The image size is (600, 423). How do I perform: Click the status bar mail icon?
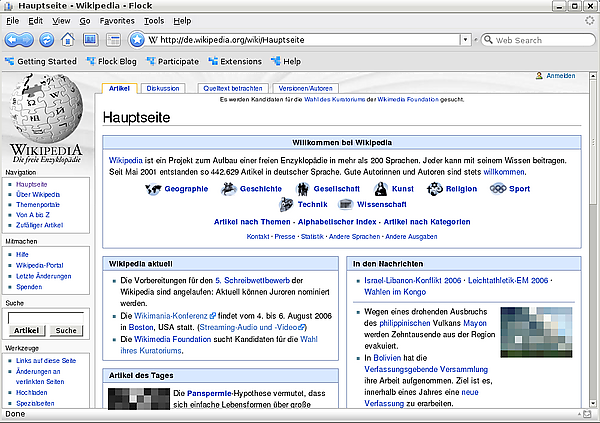click(587, 414)
